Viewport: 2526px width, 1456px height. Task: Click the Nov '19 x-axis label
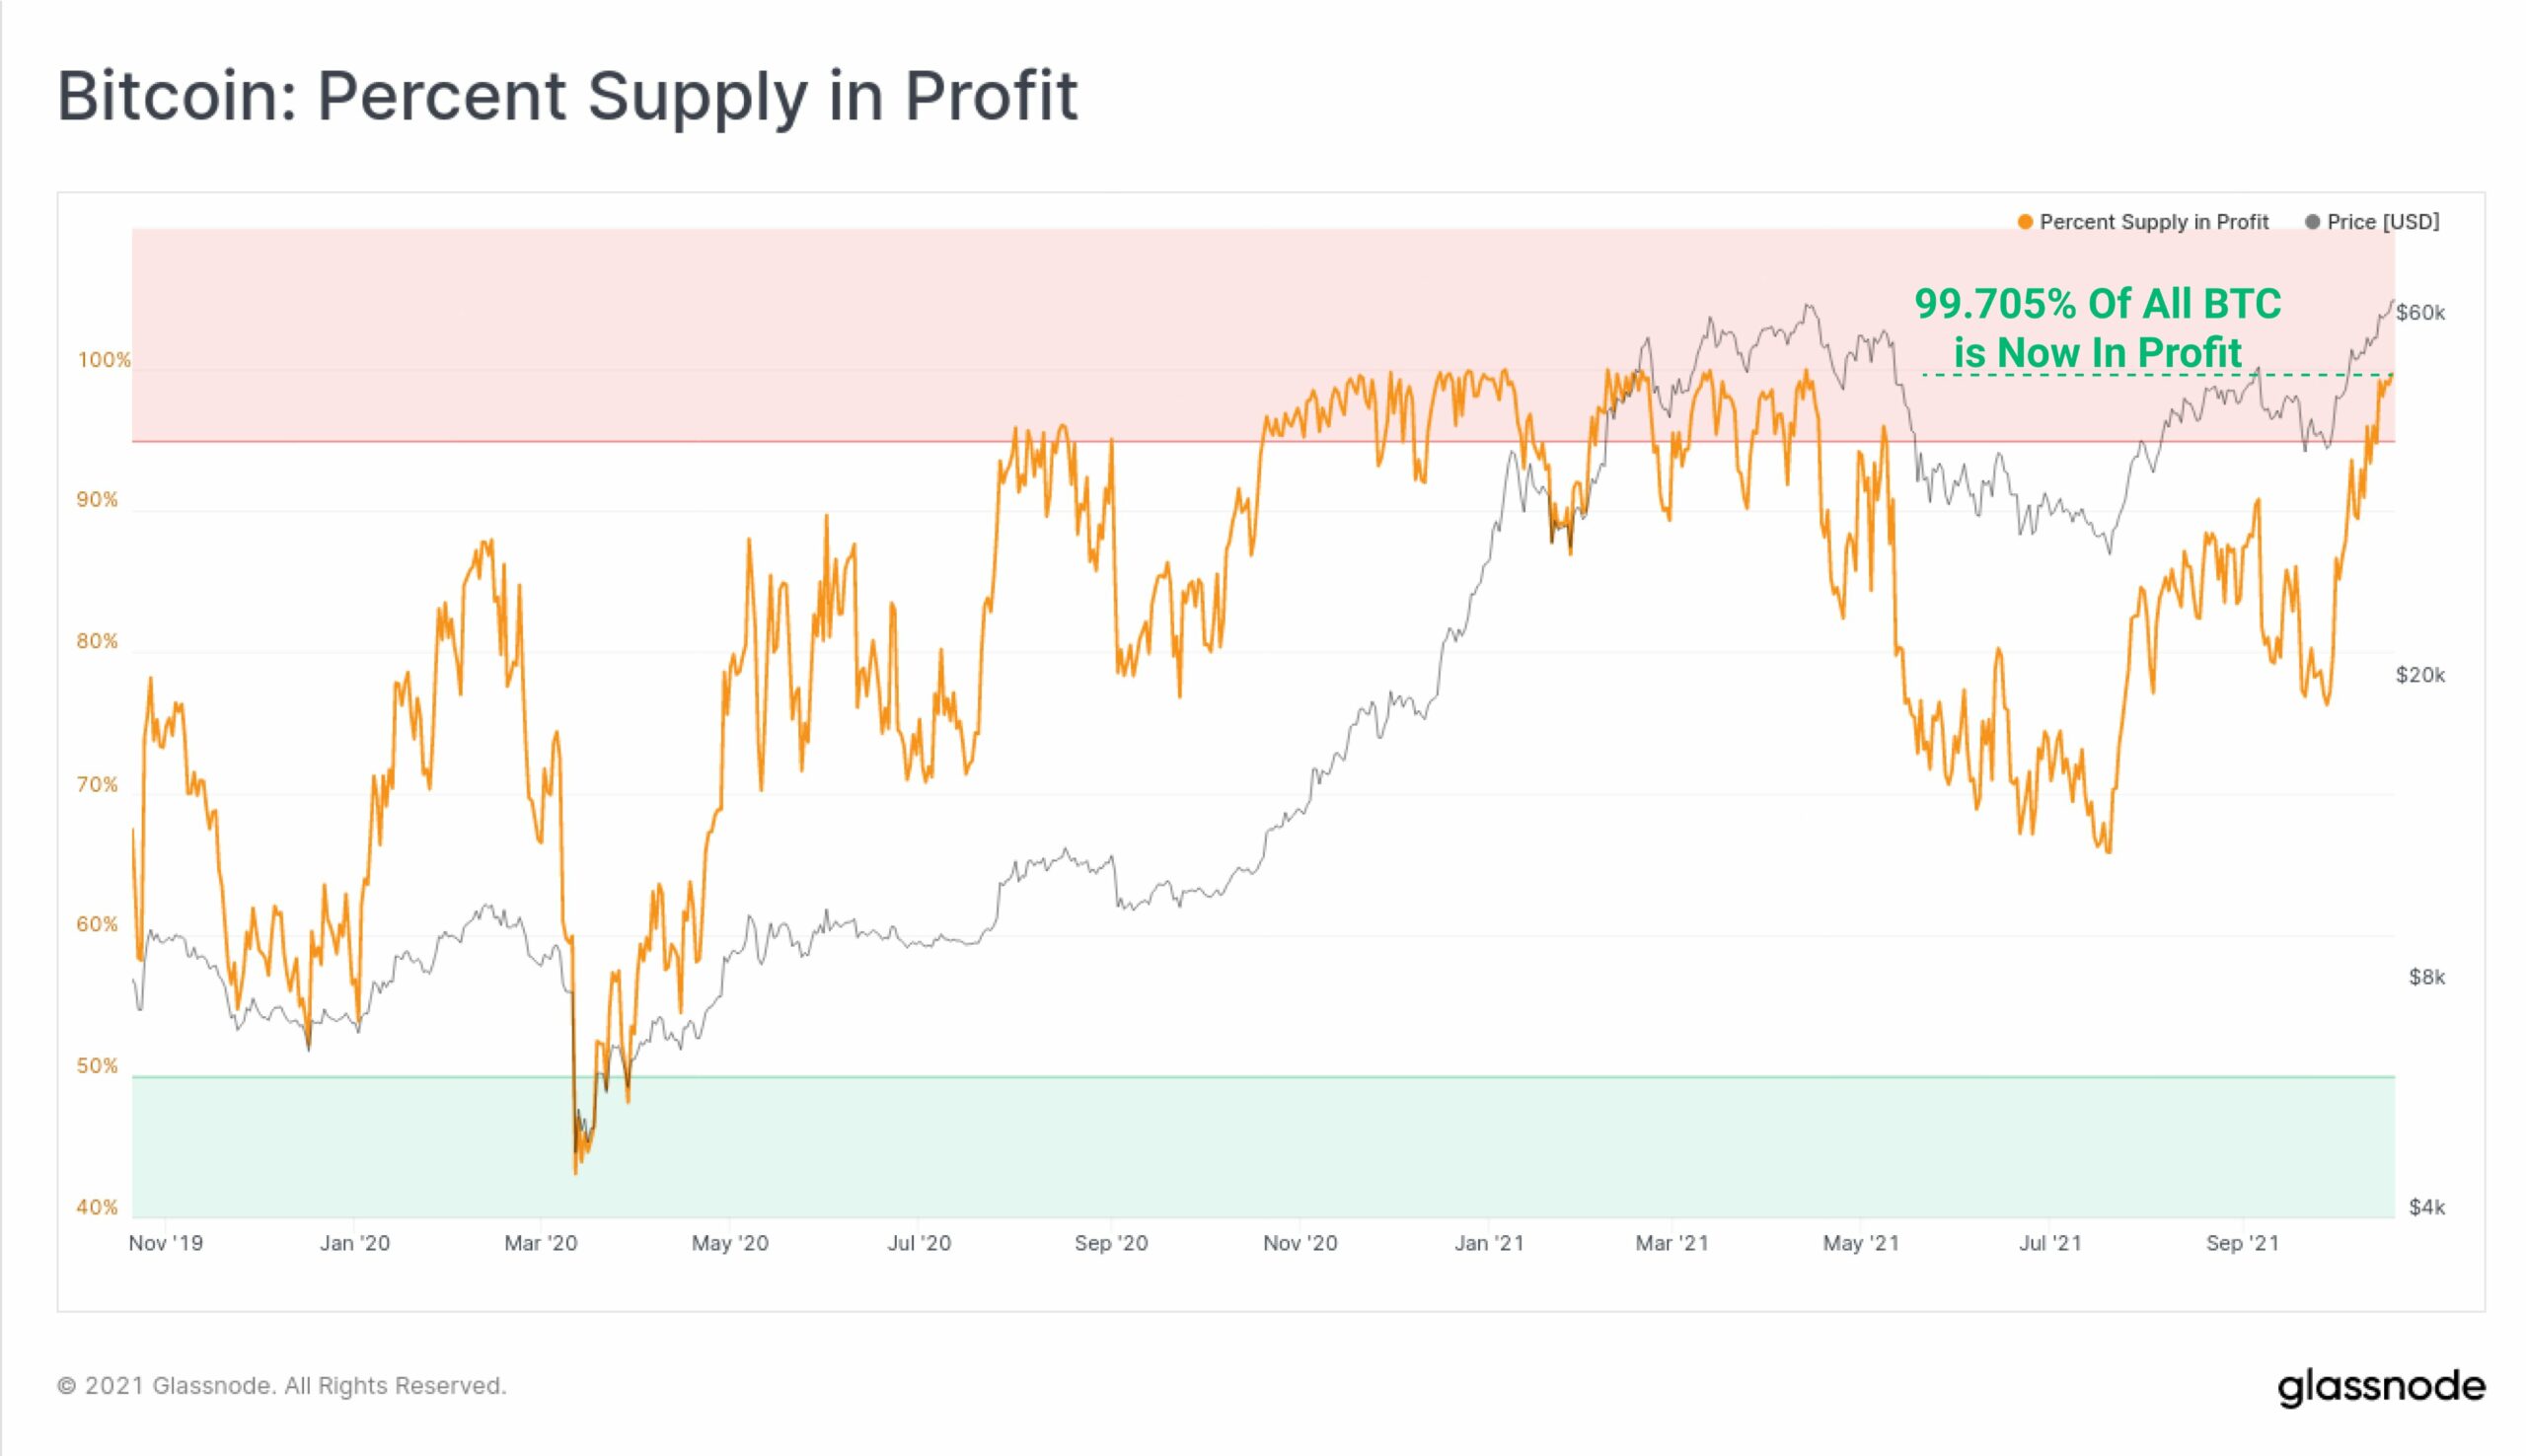click(x=166, y=1243)
